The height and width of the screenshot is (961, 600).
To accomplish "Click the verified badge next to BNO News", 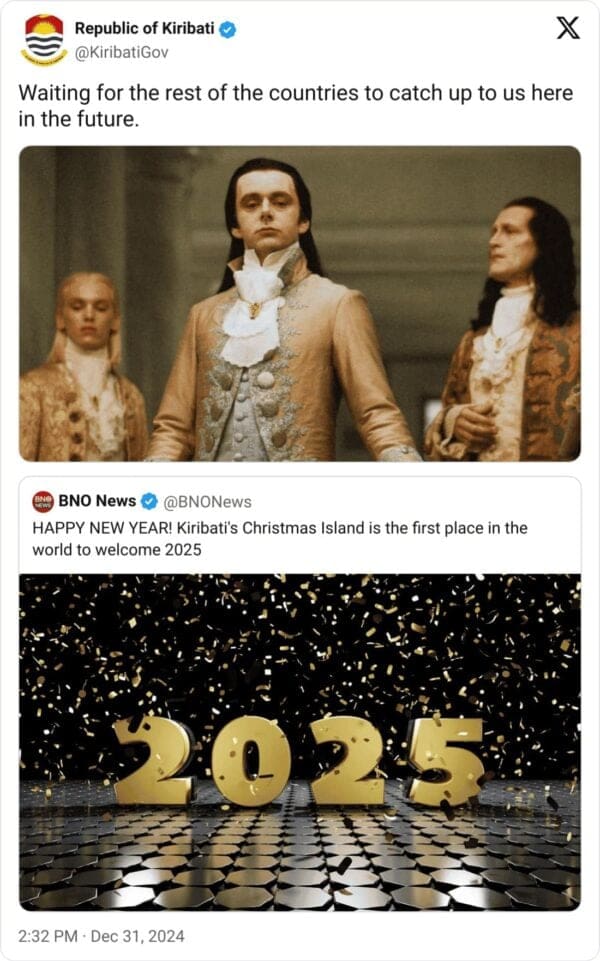I will 149,501.
